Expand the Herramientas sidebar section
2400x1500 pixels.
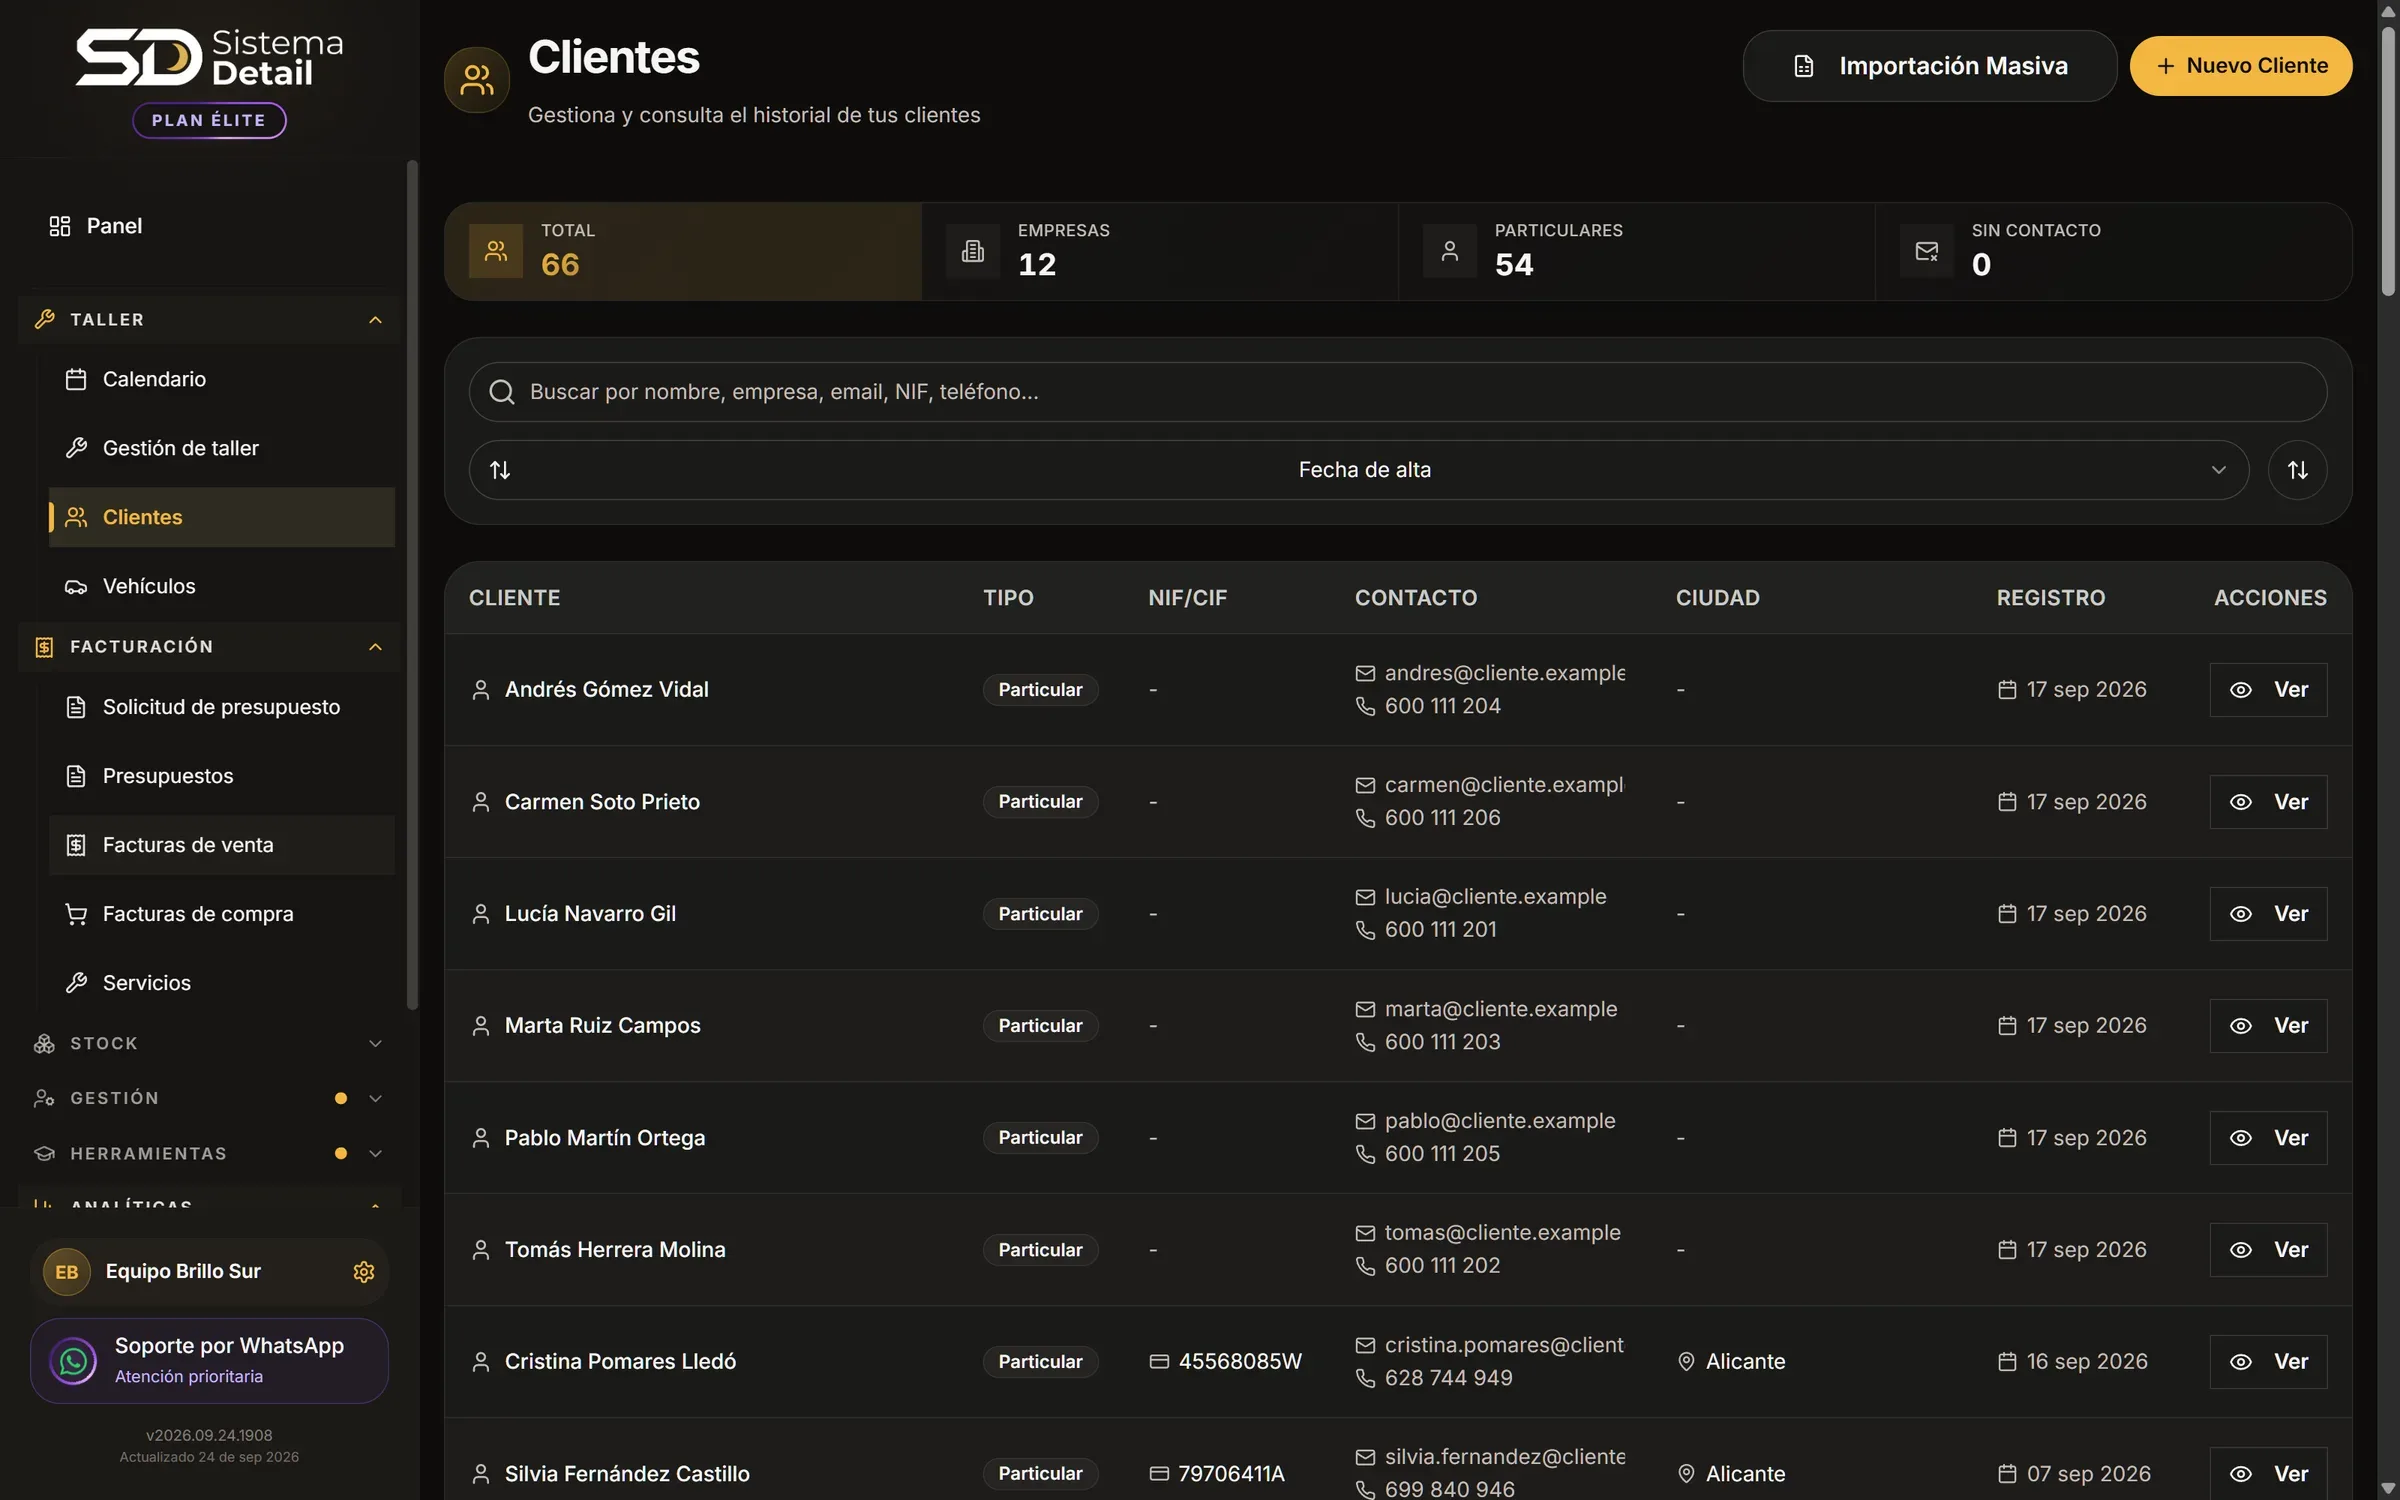click(x=209, y=1153)
